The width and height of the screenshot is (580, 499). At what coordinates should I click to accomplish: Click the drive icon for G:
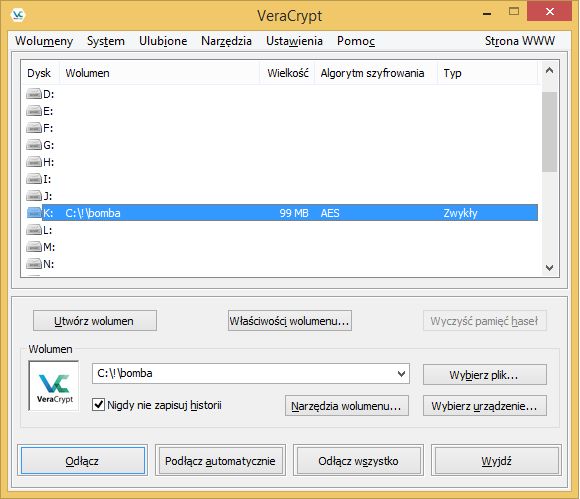point(34,145)
